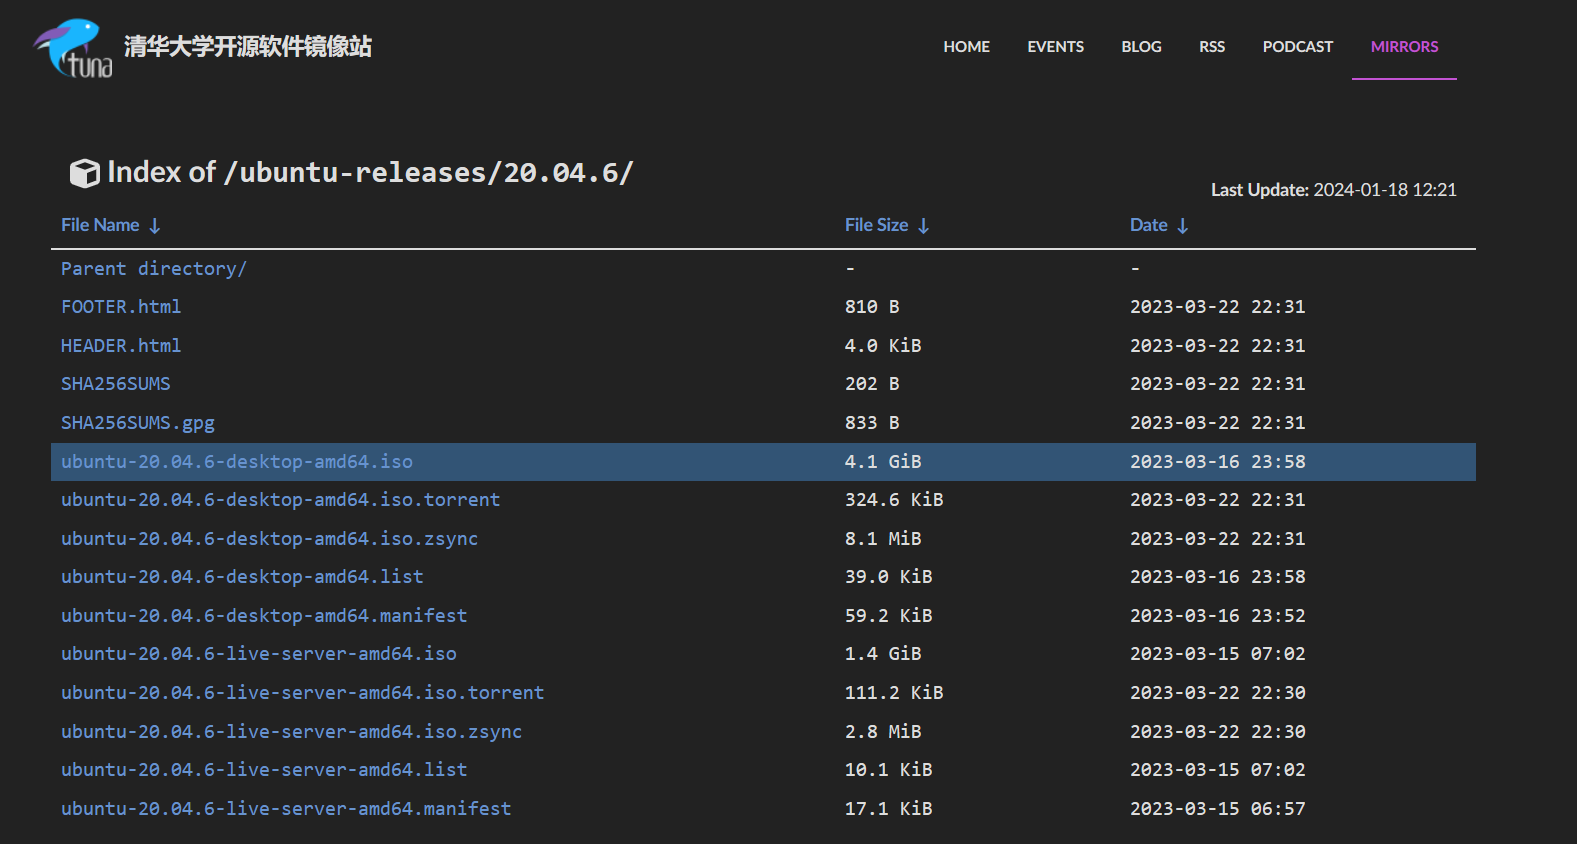Open FOOTER.html
This screenshot has height=844, width=1577.
[121, 307]
